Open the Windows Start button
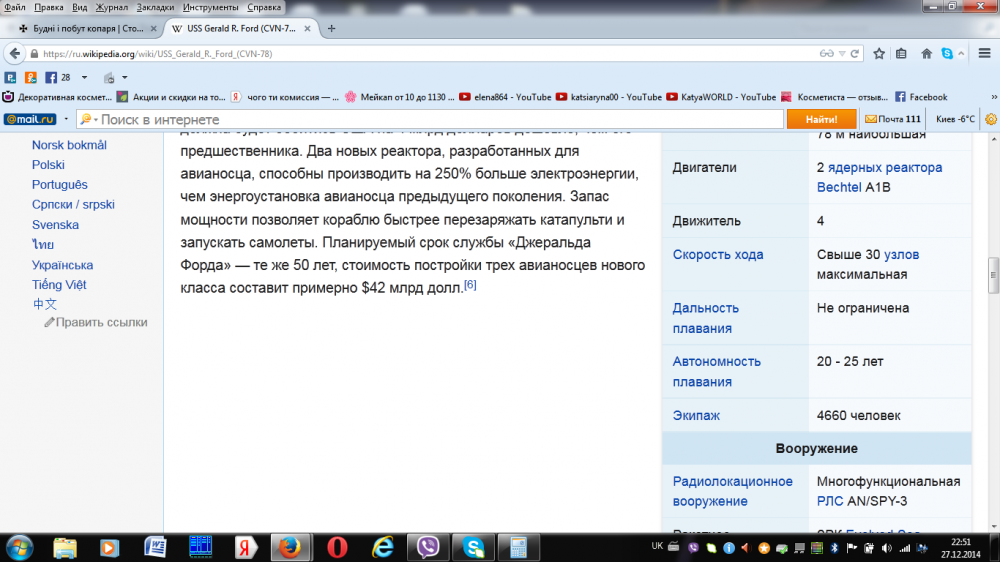The image size is (1000, 562). 19,547
